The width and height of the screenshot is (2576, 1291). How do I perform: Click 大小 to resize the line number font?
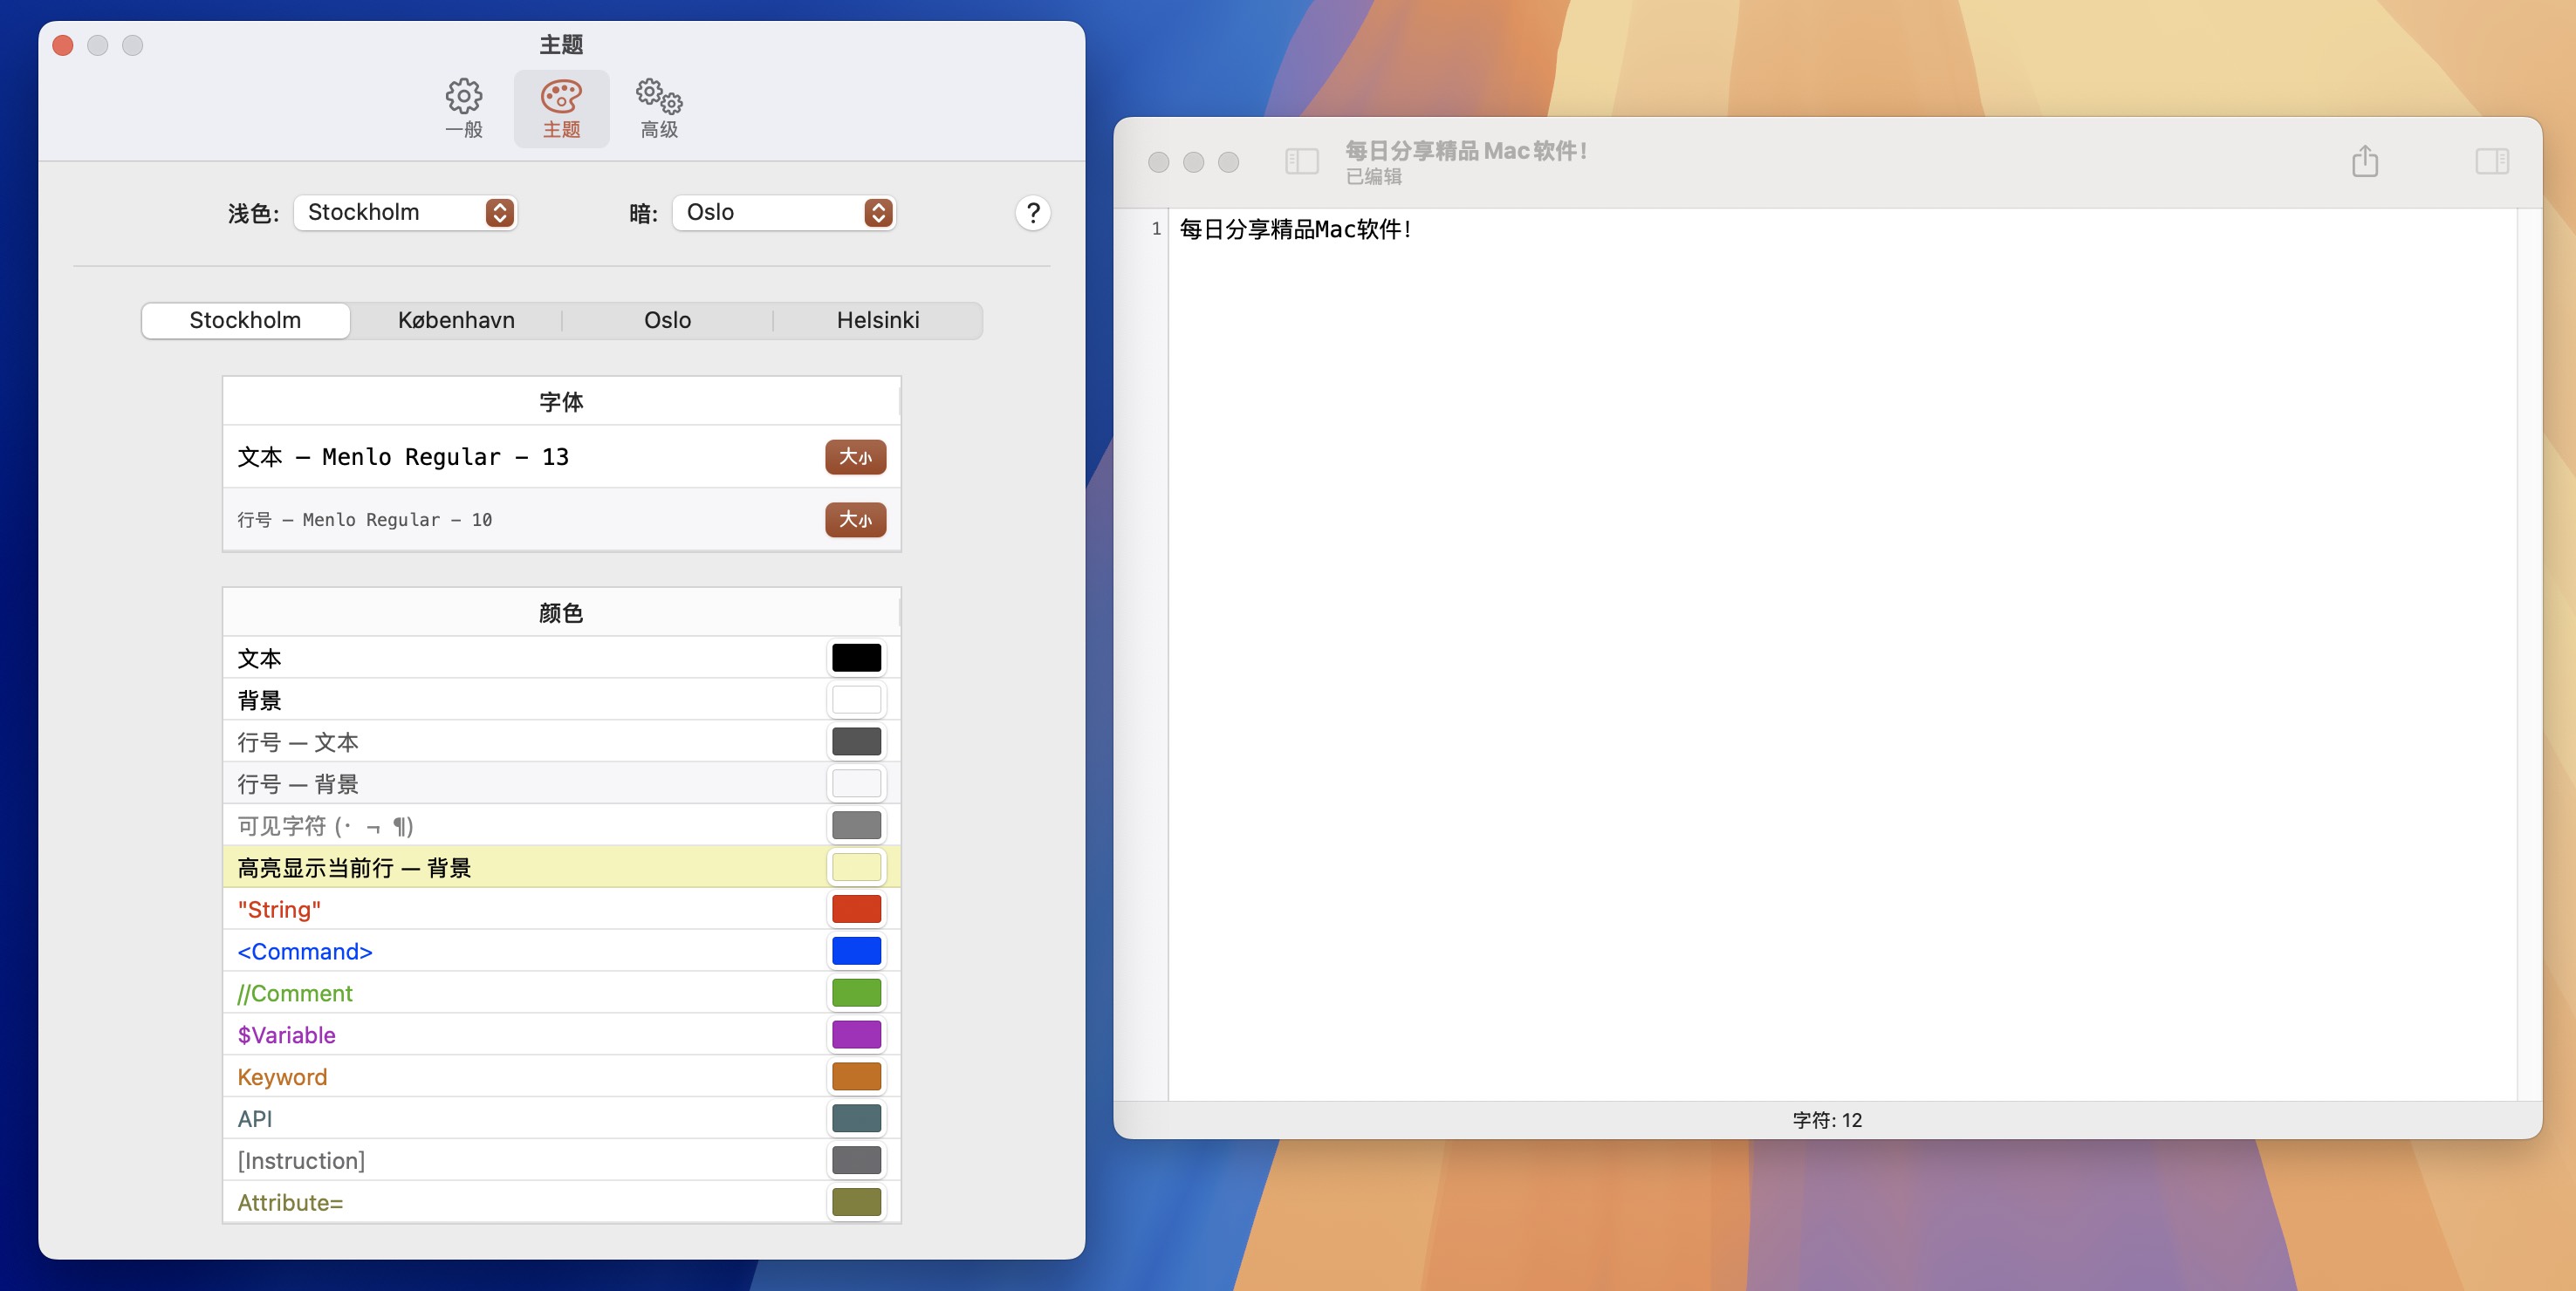pos(855,519)
